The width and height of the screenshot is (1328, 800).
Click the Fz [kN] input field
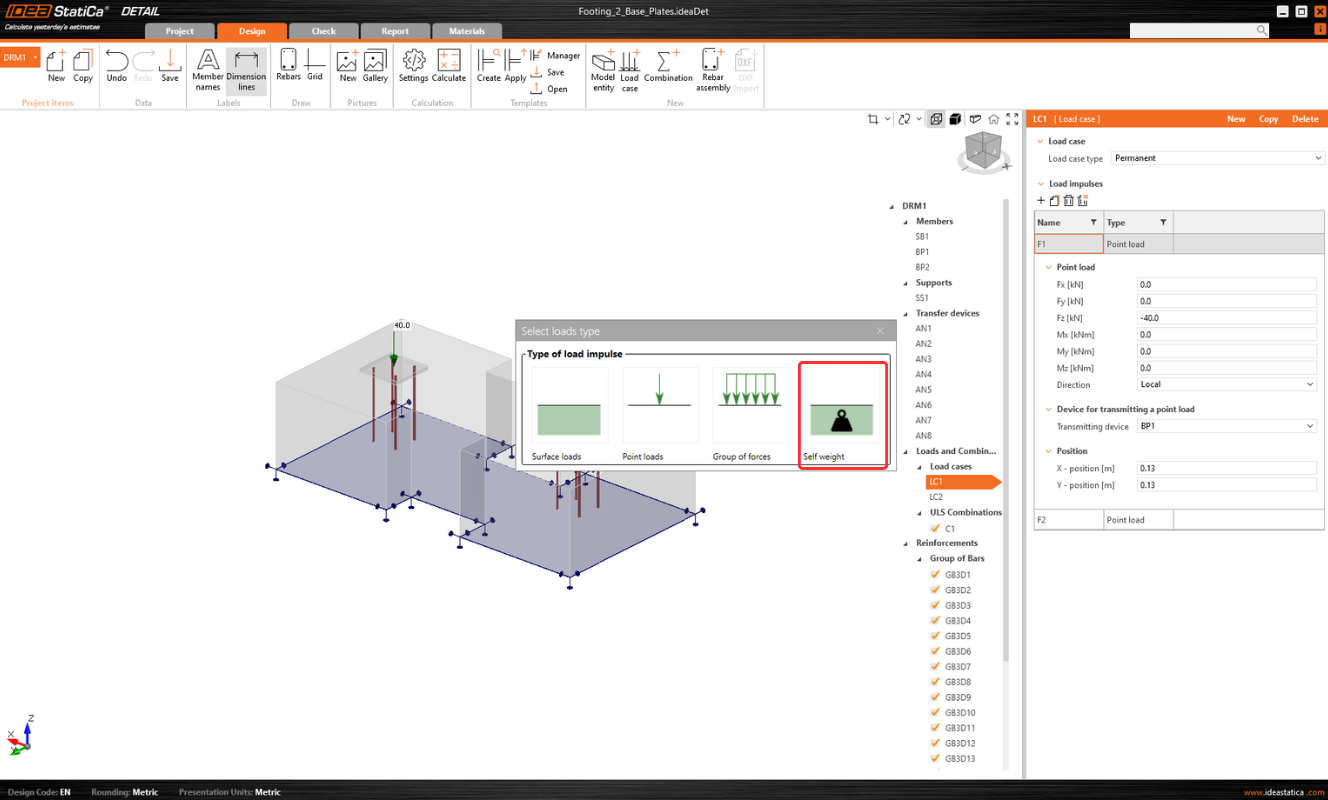[1226, 318]
